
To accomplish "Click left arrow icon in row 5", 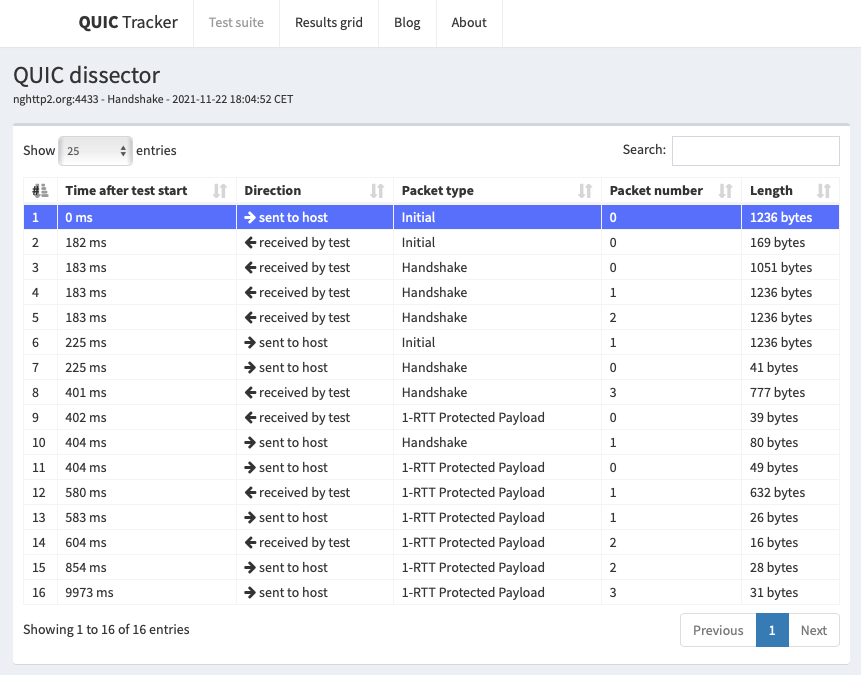I will click(x=250, y=317).
